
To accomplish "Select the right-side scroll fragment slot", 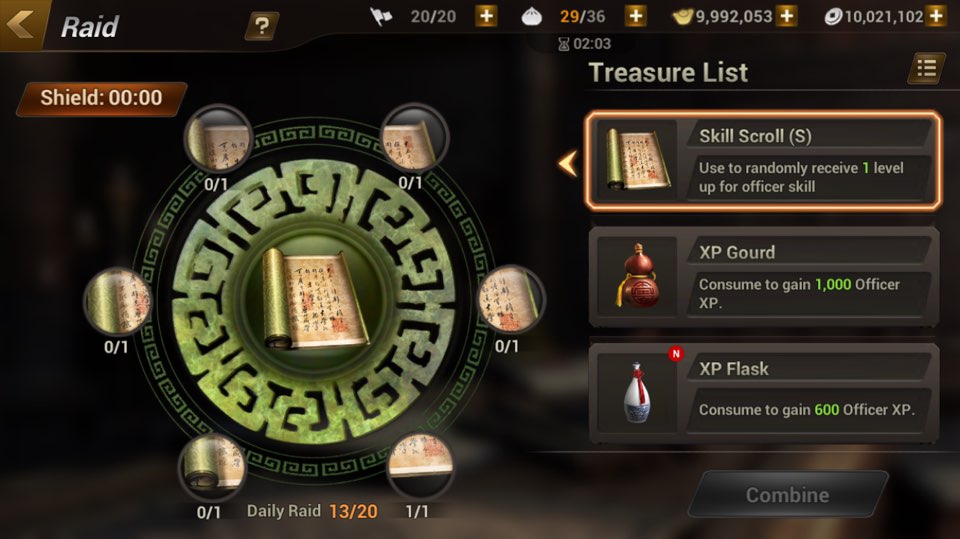I will [511, 299].
